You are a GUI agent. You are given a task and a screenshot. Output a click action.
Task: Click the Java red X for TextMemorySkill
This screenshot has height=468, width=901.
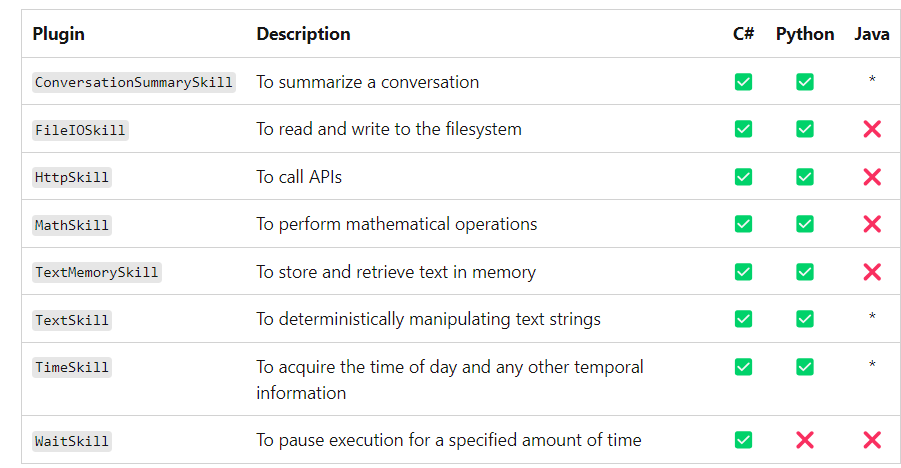pyautogui.click(x=872, y=271)
